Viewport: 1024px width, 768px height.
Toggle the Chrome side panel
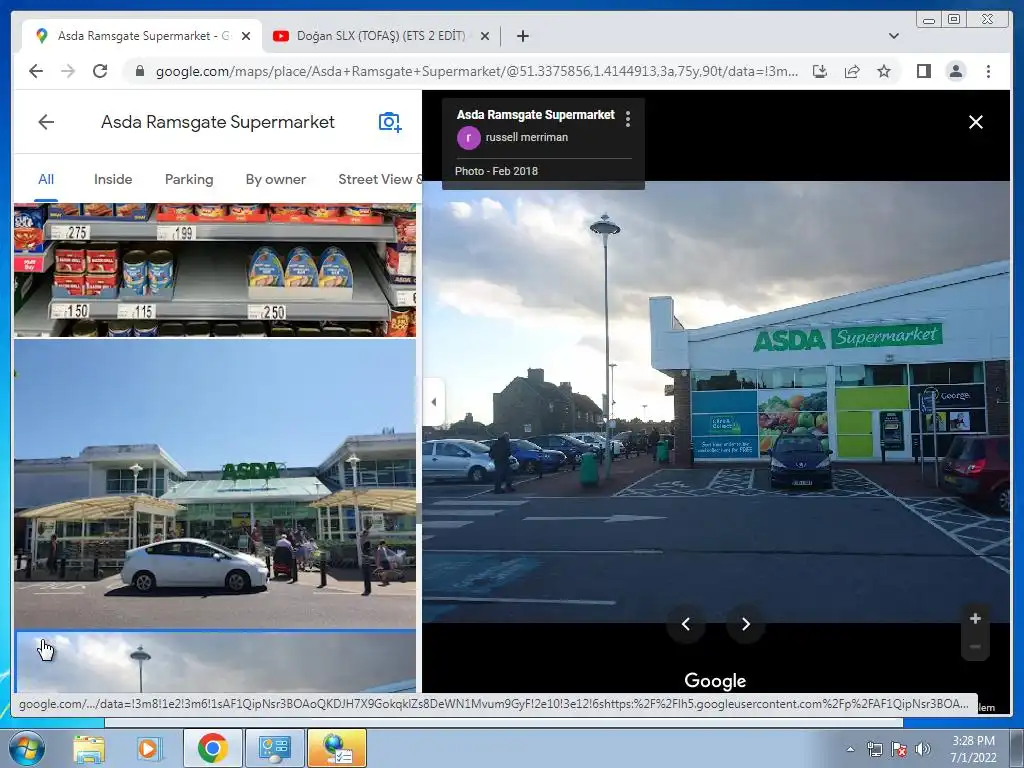pos(923,71)
